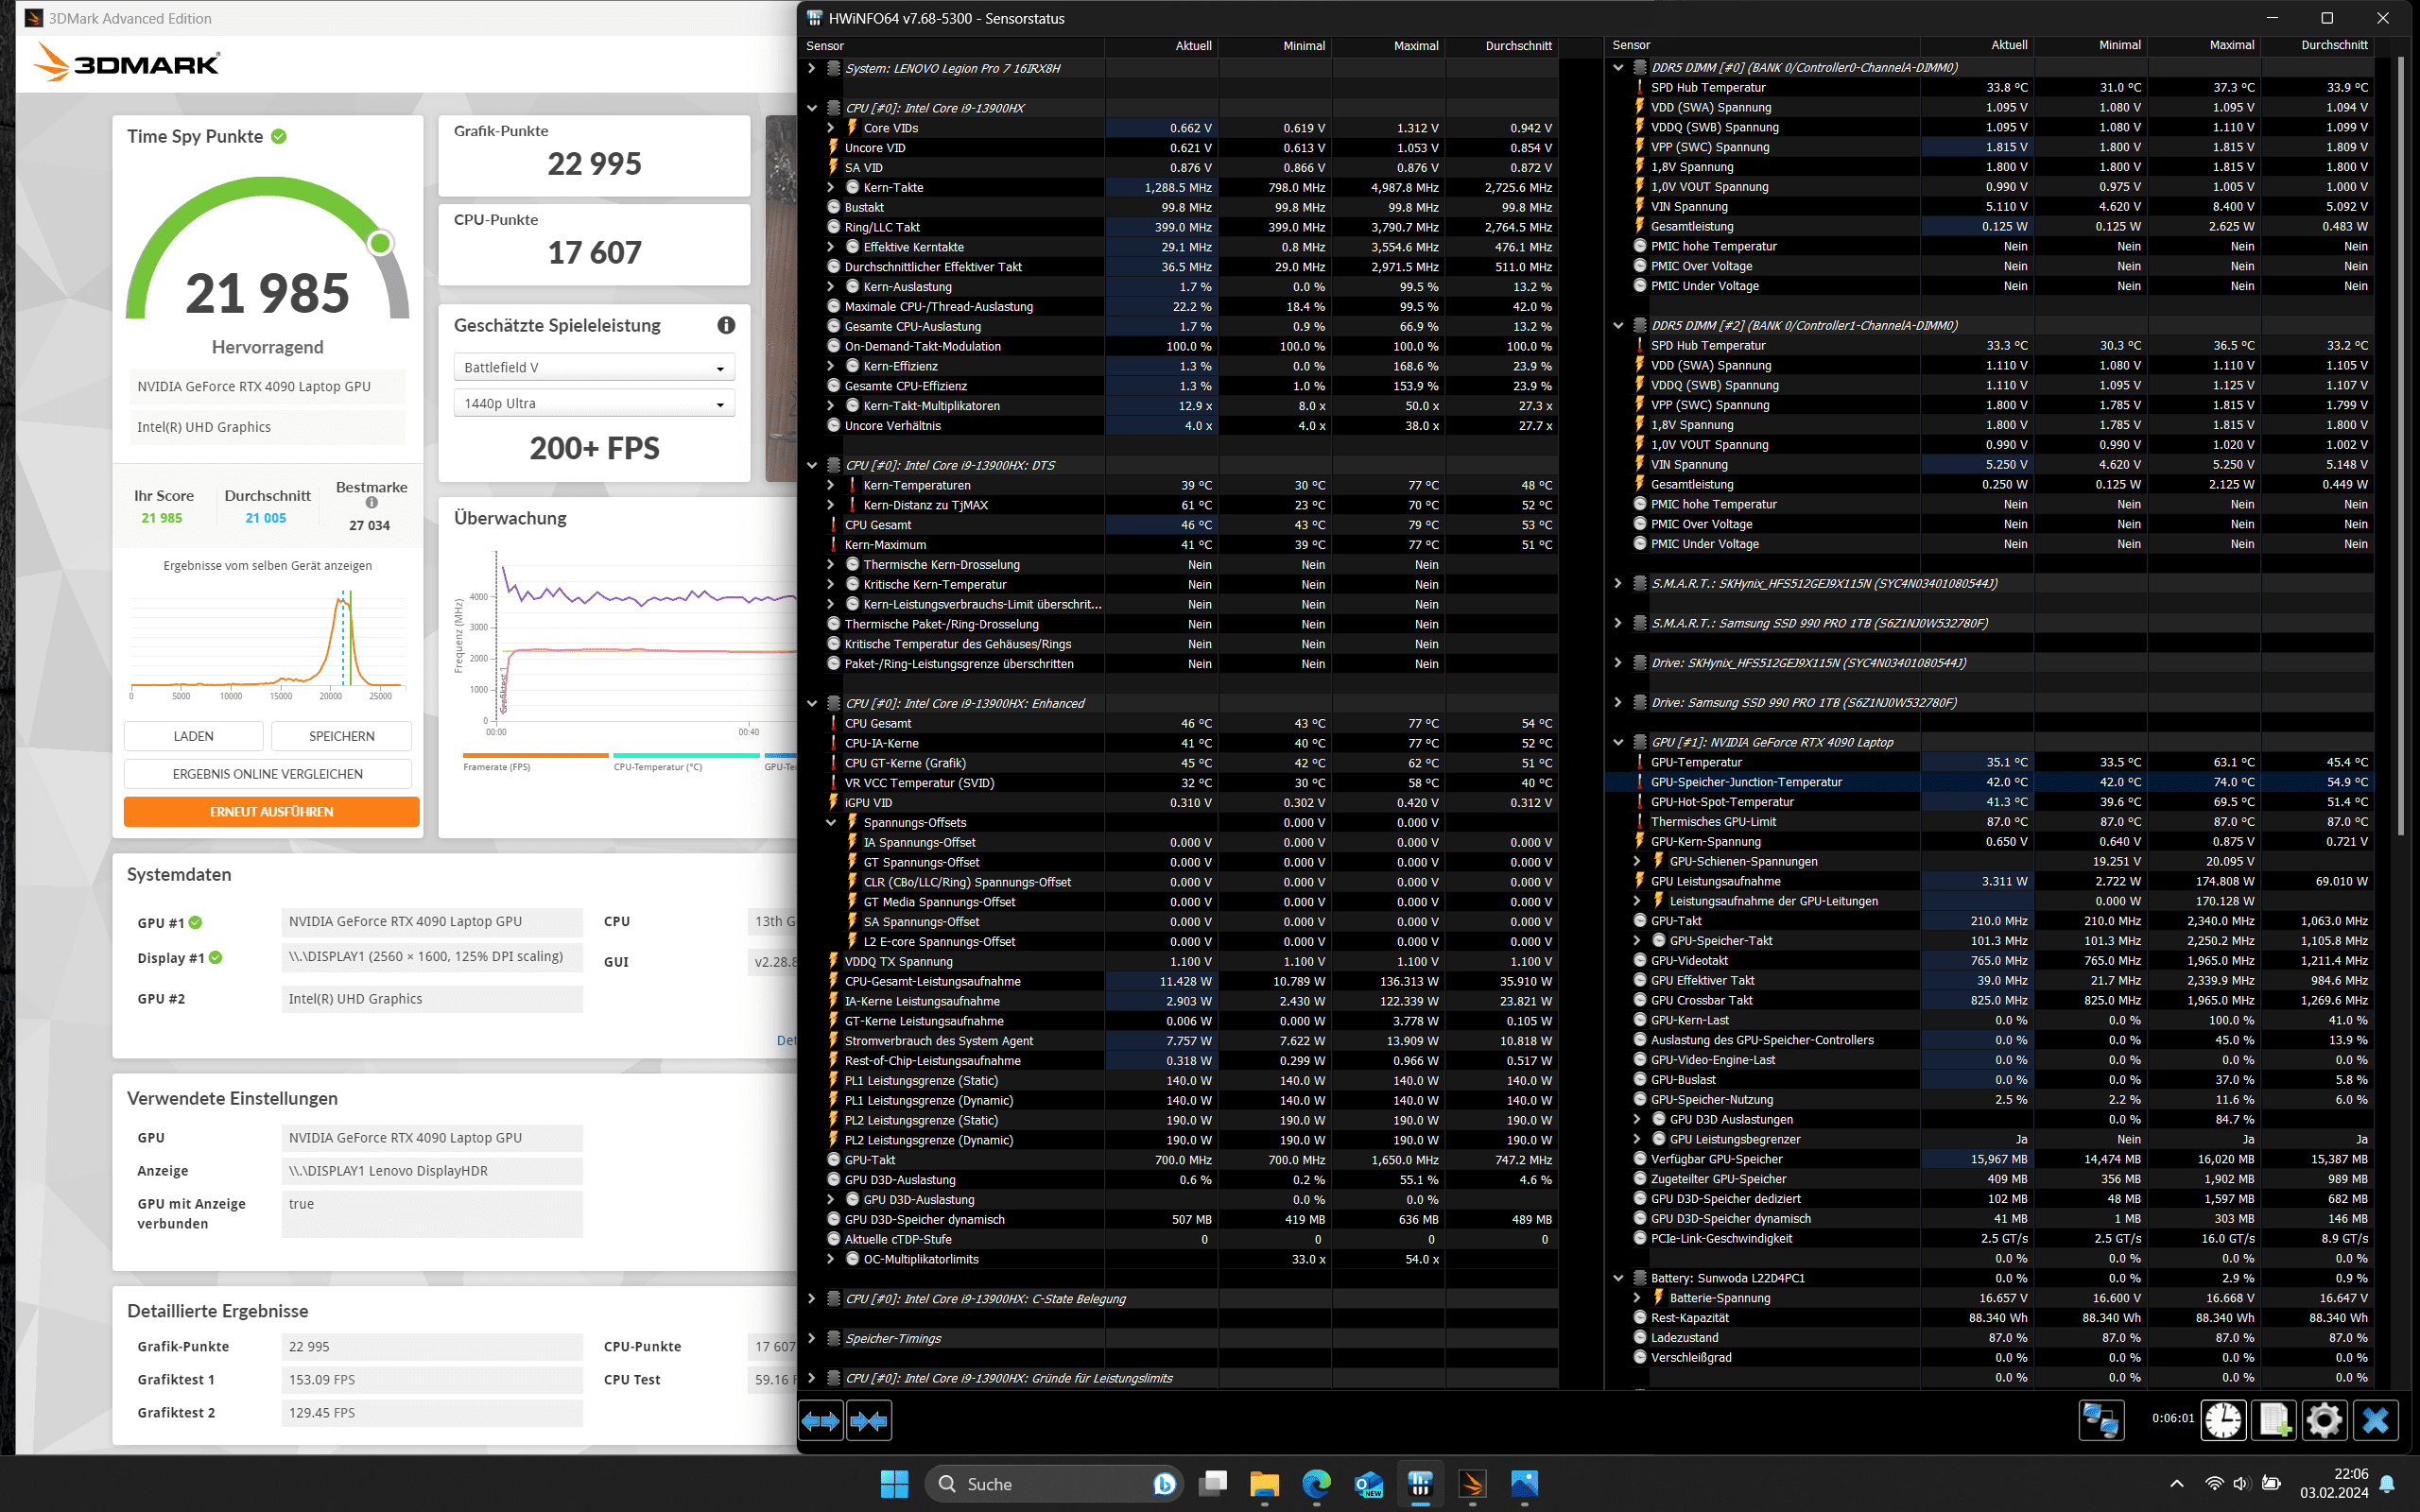Collapse the CPU [#0]: Intel Core i9-13900HX section
The width and height of the screenshot is (2420, 1512).
[x=812, y=108]
